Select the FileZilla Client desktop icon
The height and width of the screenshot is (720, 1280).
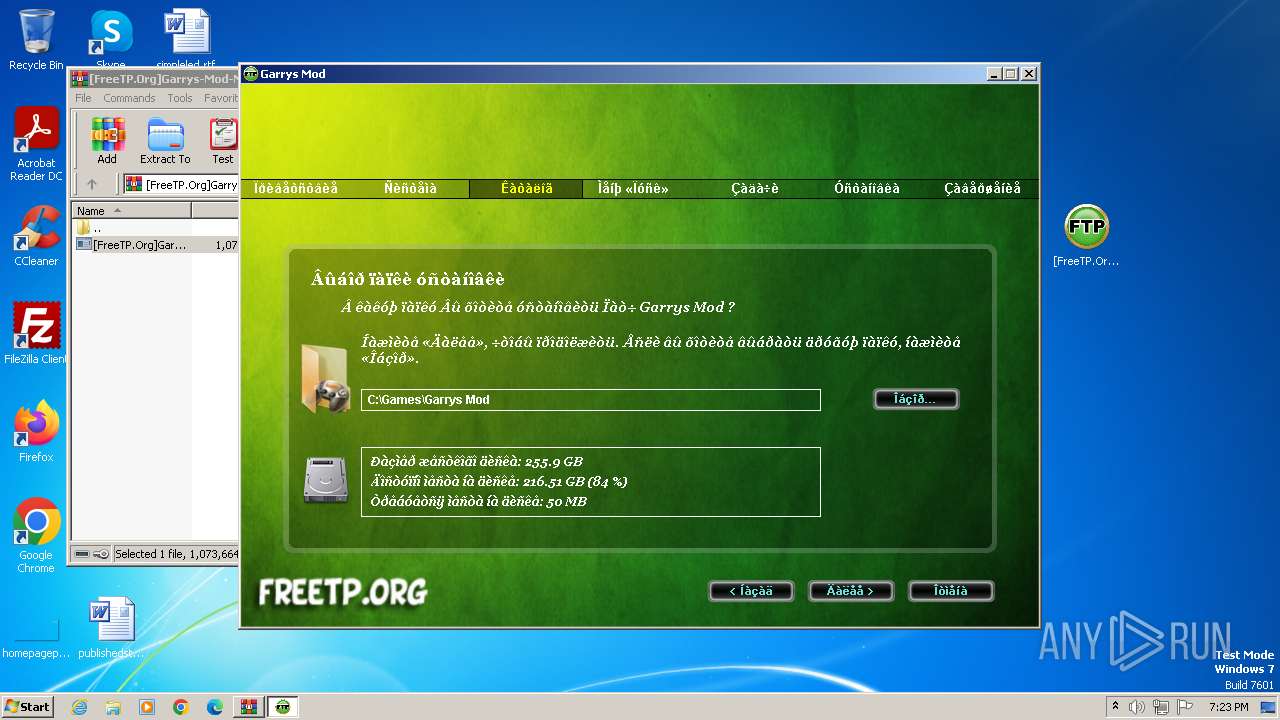(x=36, y=333)
